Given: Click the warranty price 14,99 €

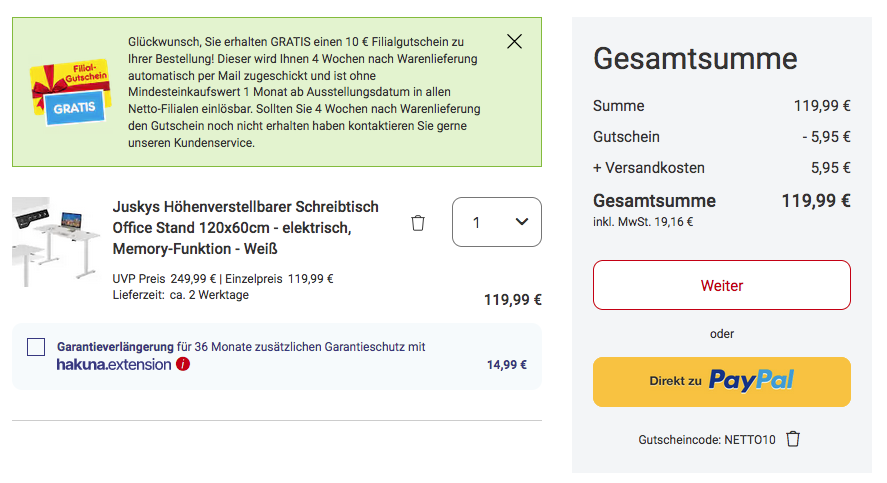Looking at the screenshot, I should click(x=507, y=365).
